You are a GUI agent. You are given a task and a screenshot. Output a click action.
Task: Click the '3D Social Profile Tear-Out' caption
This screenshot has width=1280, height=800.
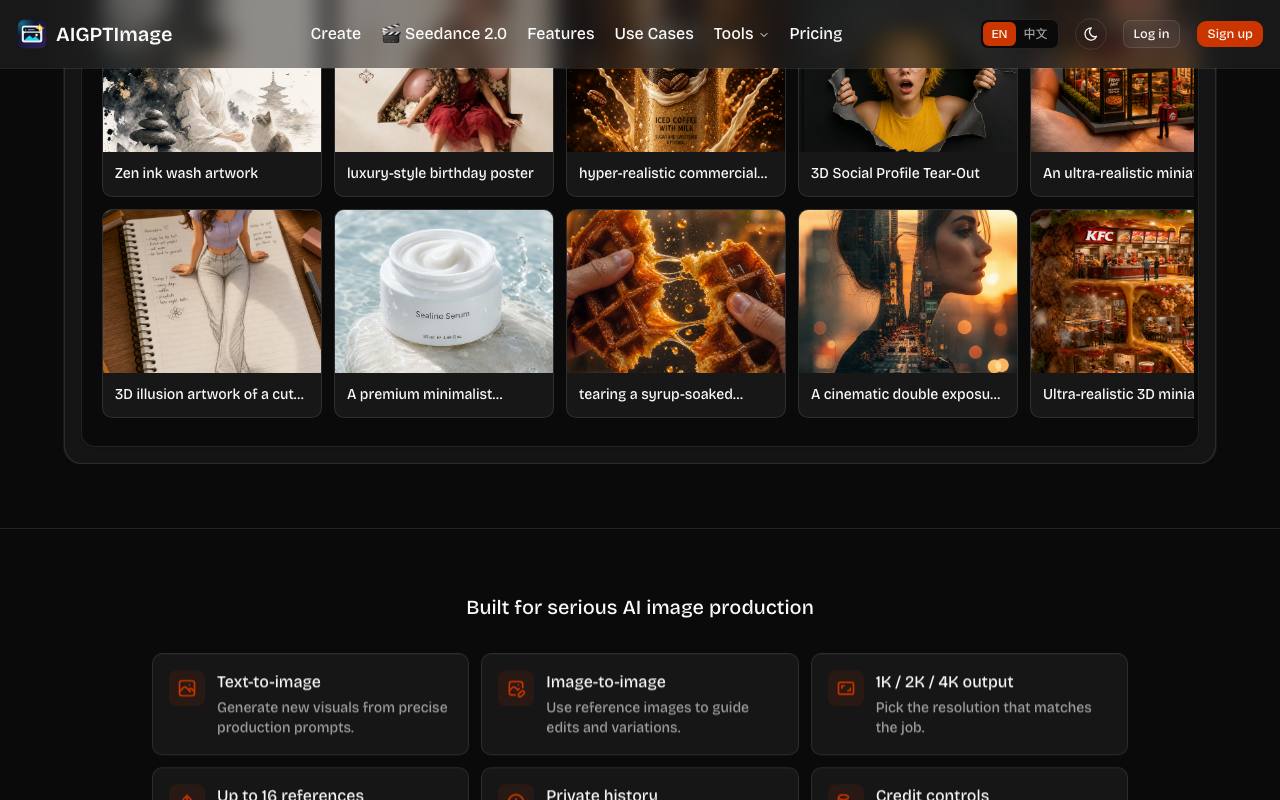[895, 173]
